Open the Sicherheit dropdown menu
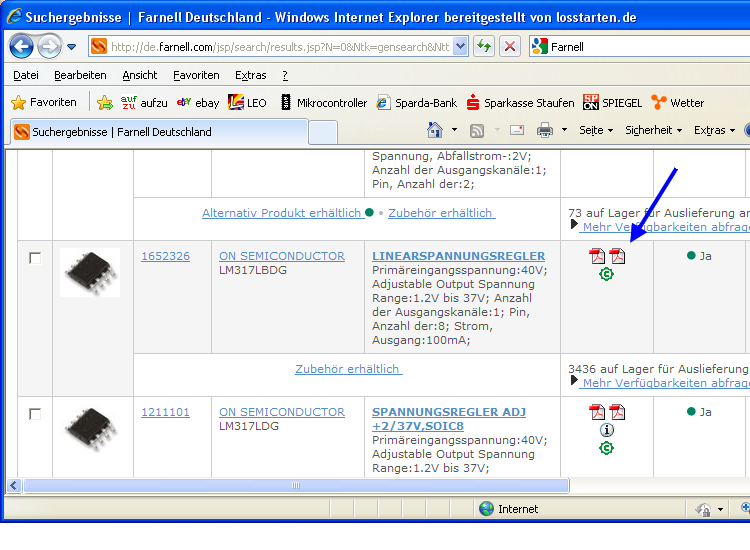Viewport: 750px width, 550px height. 653,130
